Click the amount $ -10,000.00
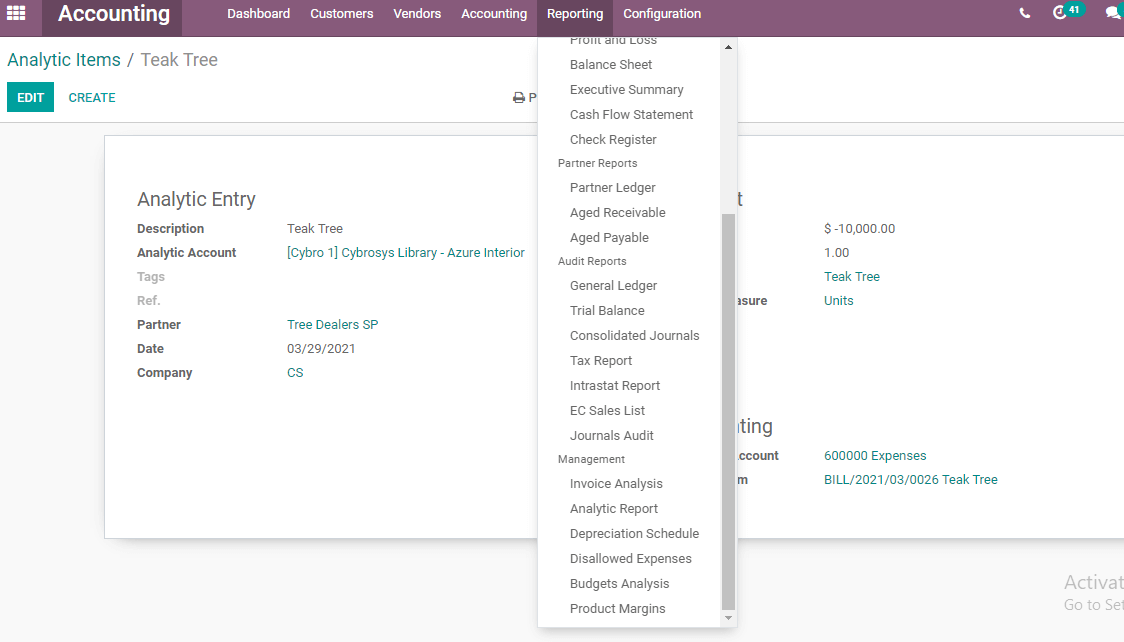 pos(859,229)
